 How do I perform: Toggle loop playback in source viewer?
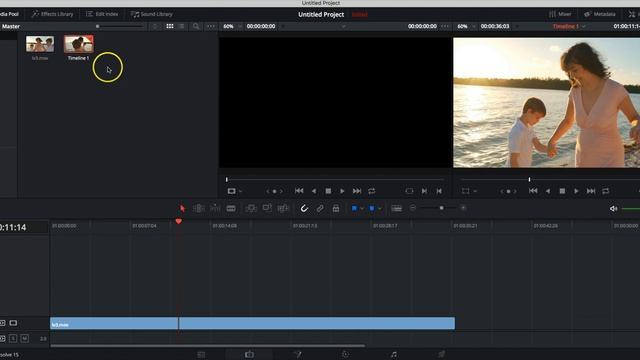[x=371, y=191]
